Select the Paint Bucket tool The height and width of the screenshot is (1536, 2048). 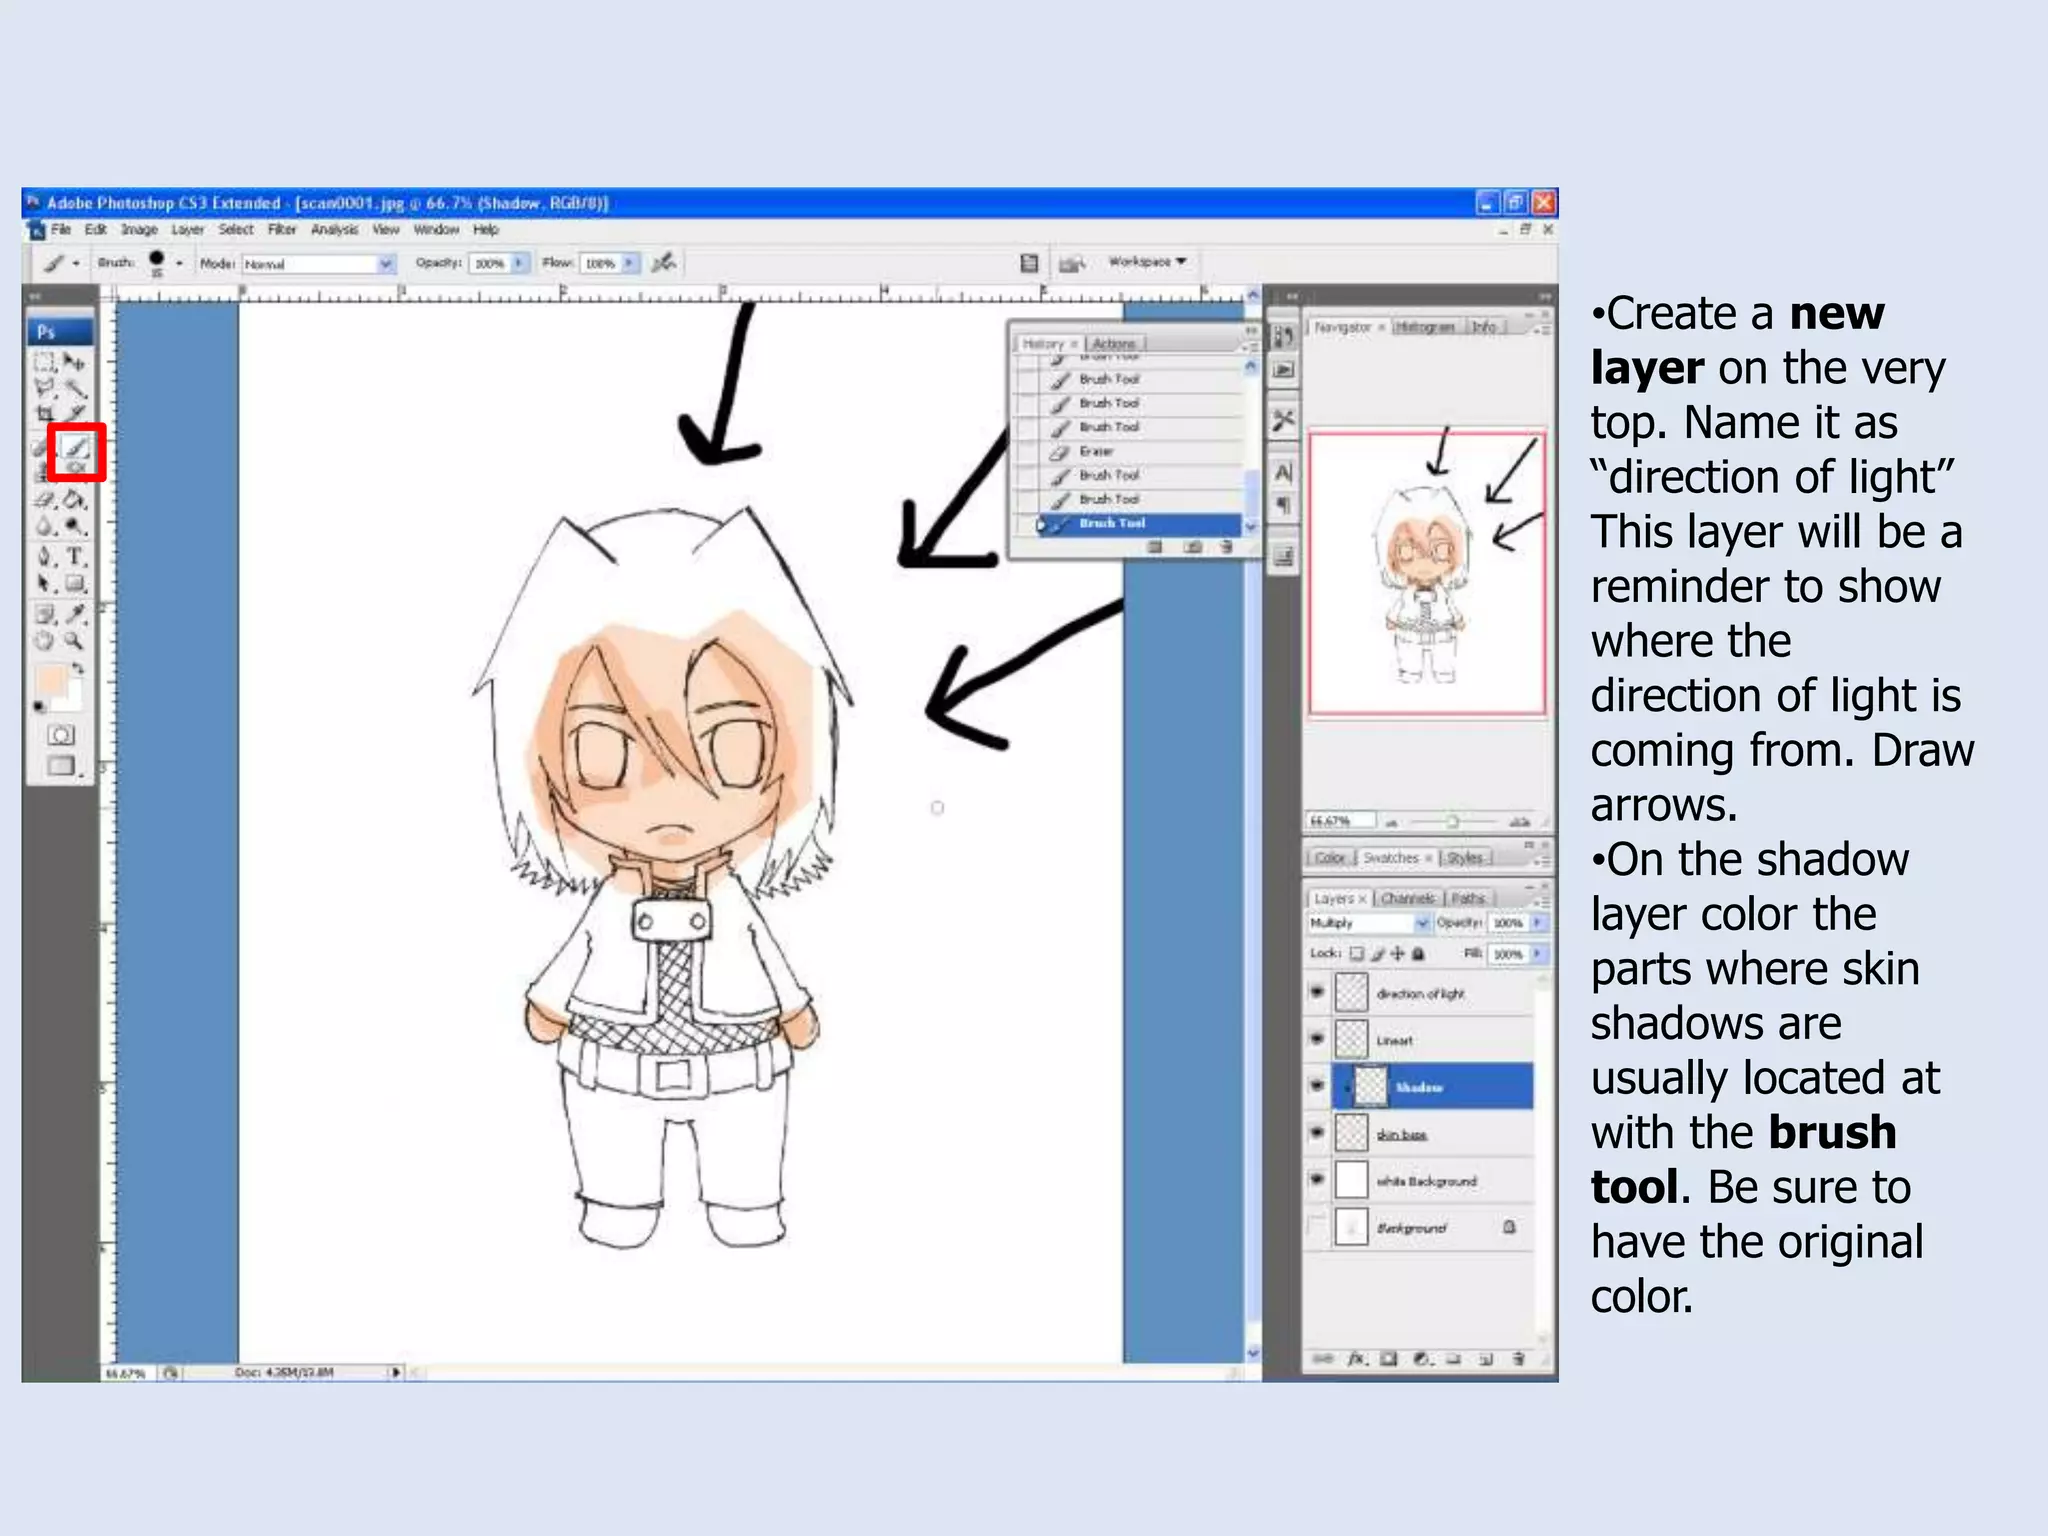pos(74,499)
